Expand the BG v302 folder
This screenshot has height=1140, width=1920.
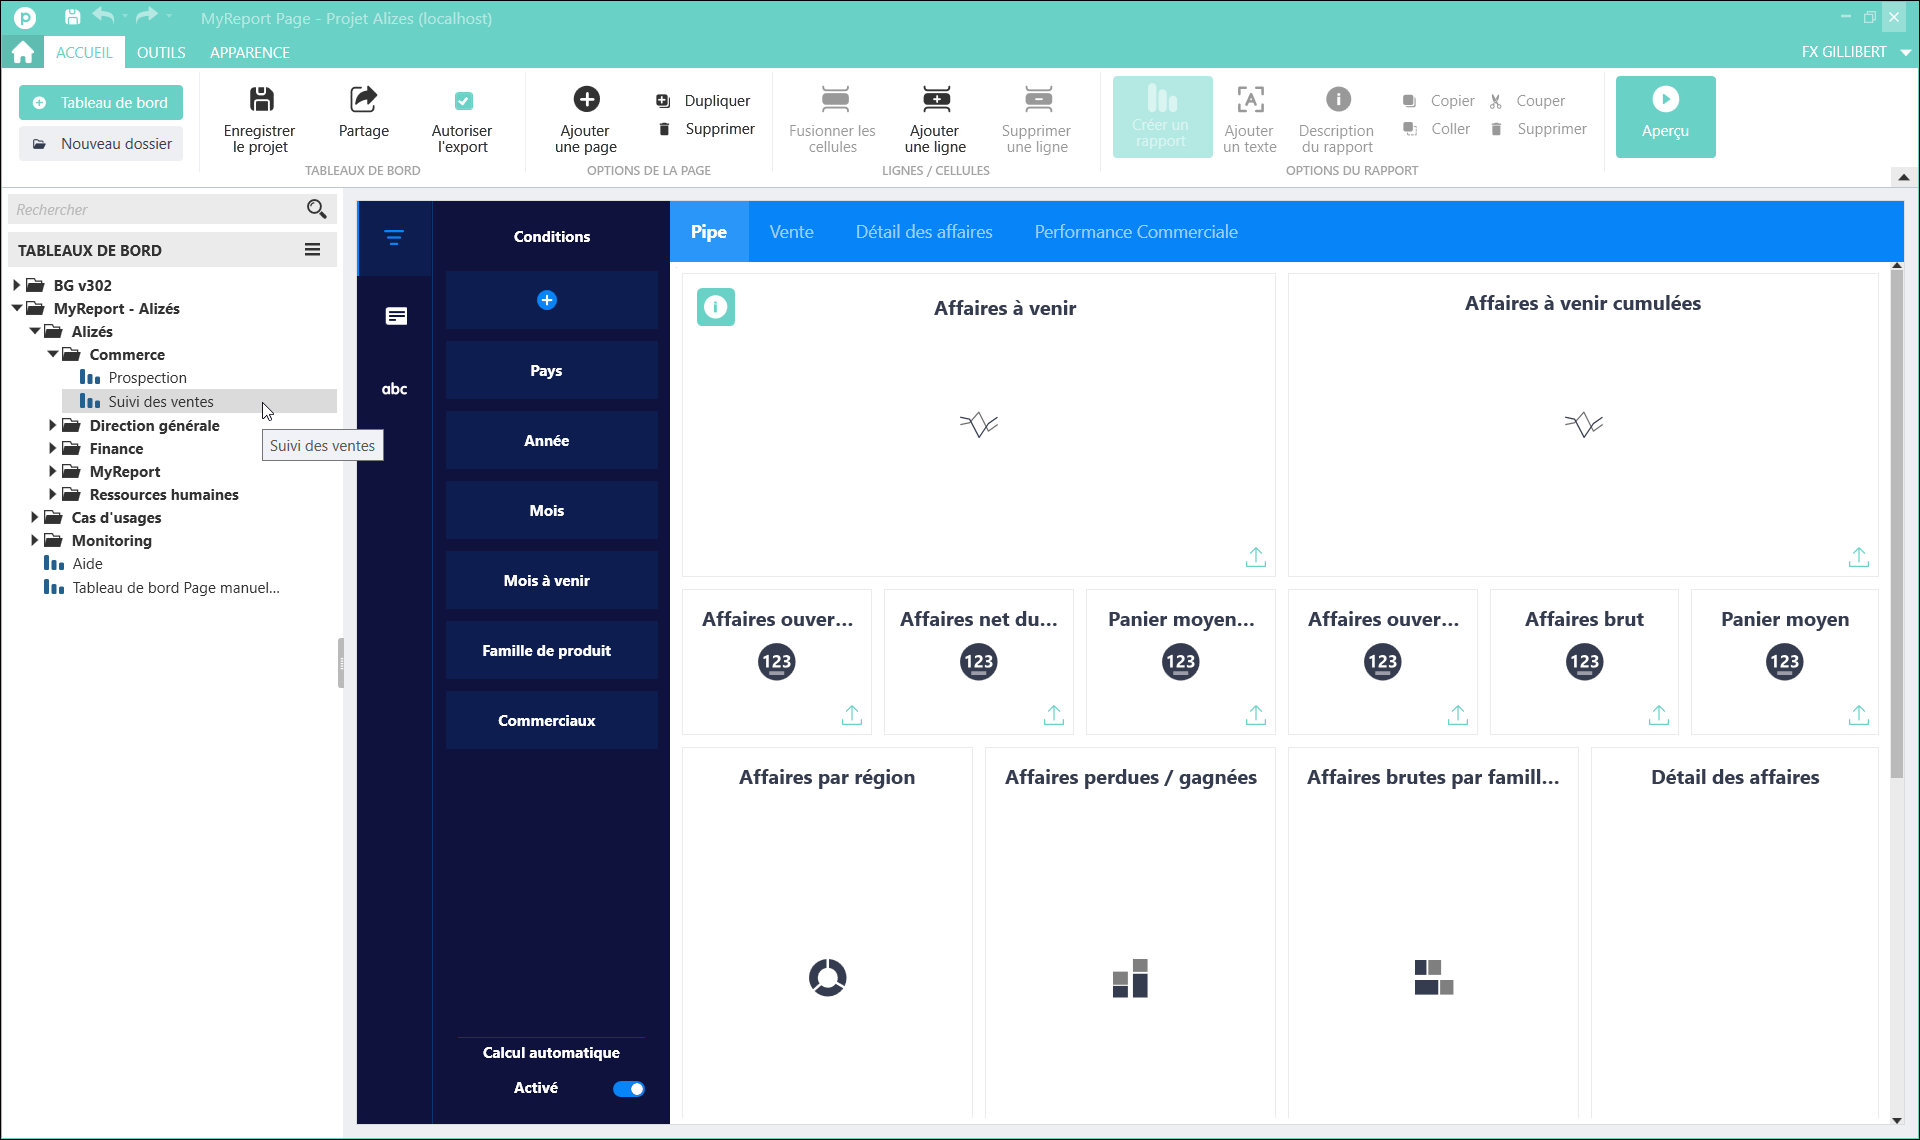[17, 285]
